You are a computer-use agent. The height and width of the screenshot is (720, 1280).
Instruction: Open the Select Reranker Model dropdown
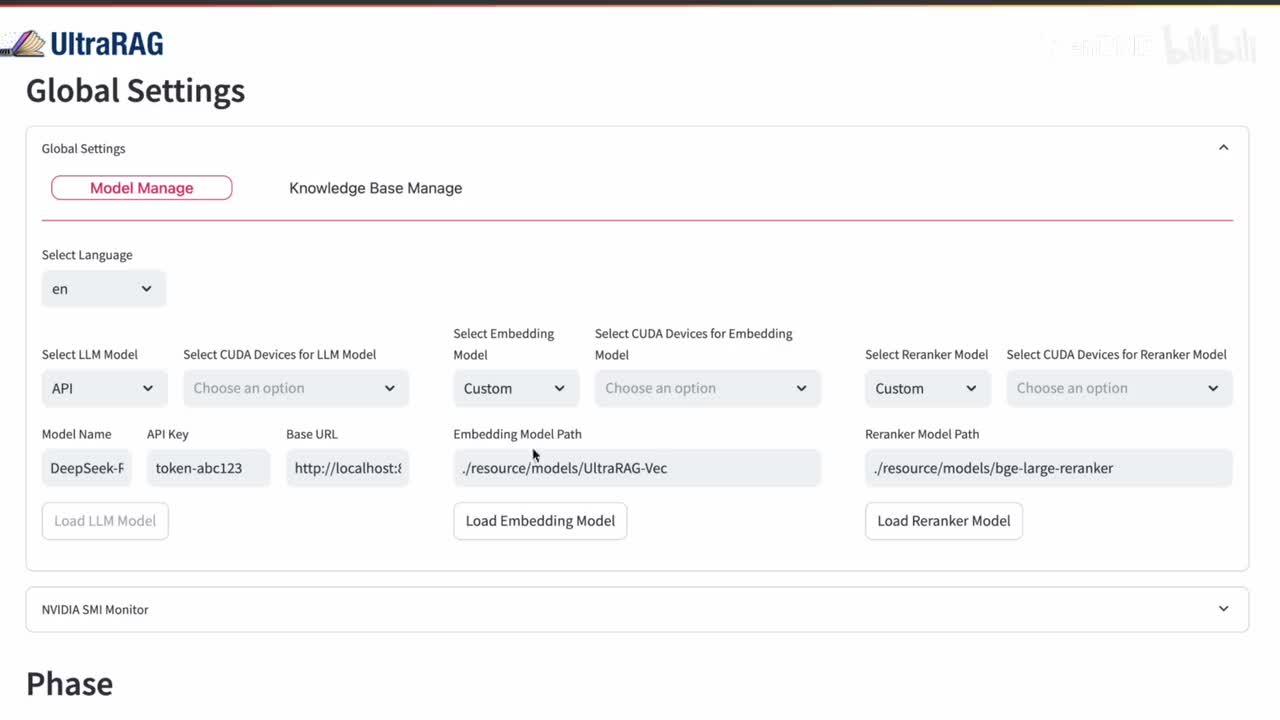927,388
